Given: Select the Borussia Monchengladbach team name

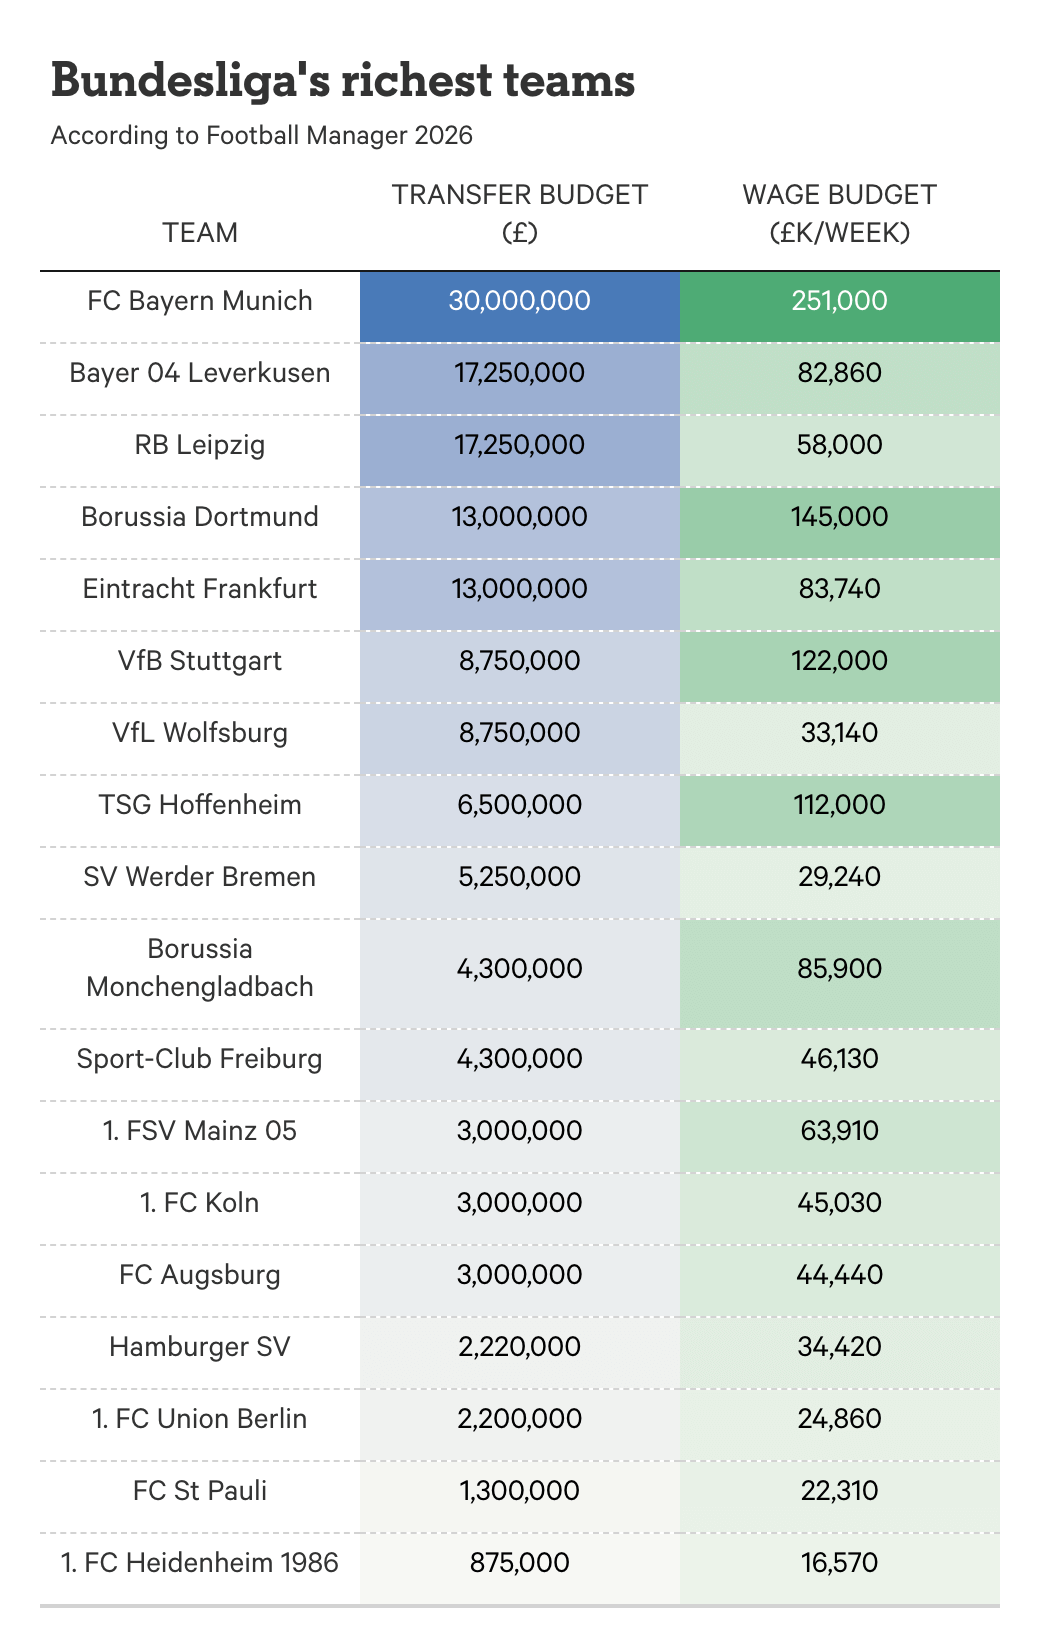Looking at the screenshot, I should tap(200, 968).
